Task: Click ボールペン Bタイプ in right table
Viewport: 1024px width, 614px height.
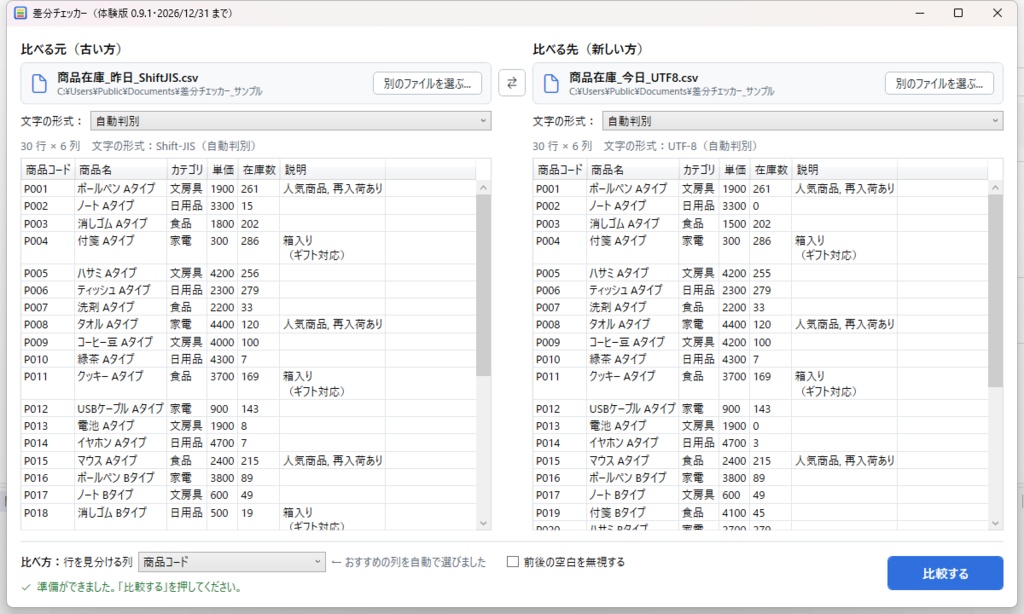Action: pos(628,477)
